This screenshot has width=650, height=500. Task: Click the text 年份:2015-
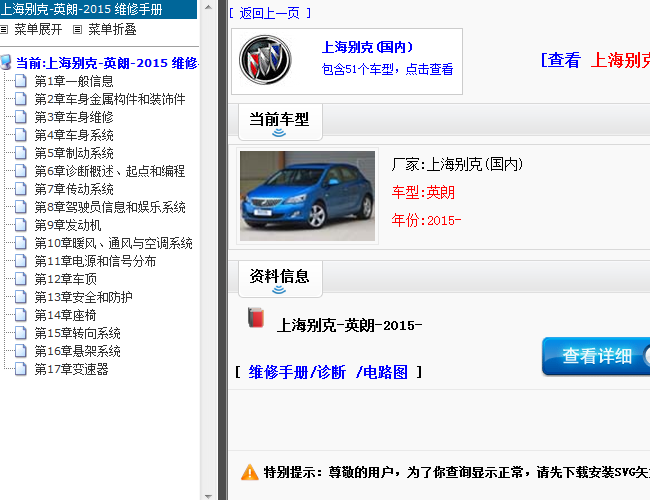tap(426, 220)
